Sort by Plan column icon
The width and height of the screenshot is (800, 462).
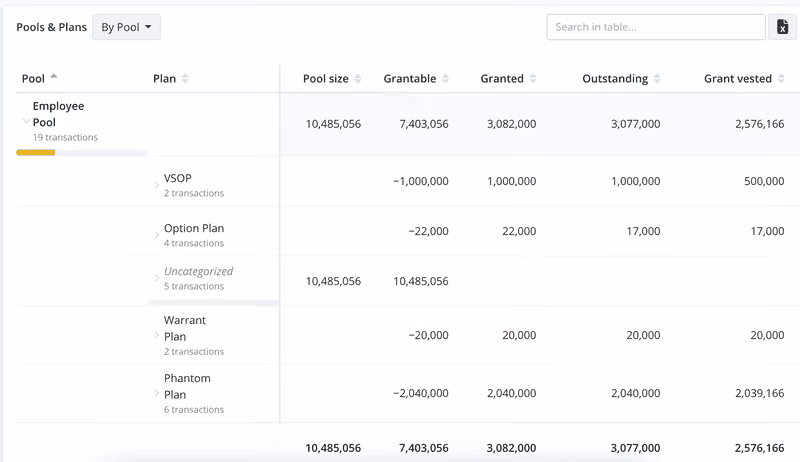click(185, 79)
